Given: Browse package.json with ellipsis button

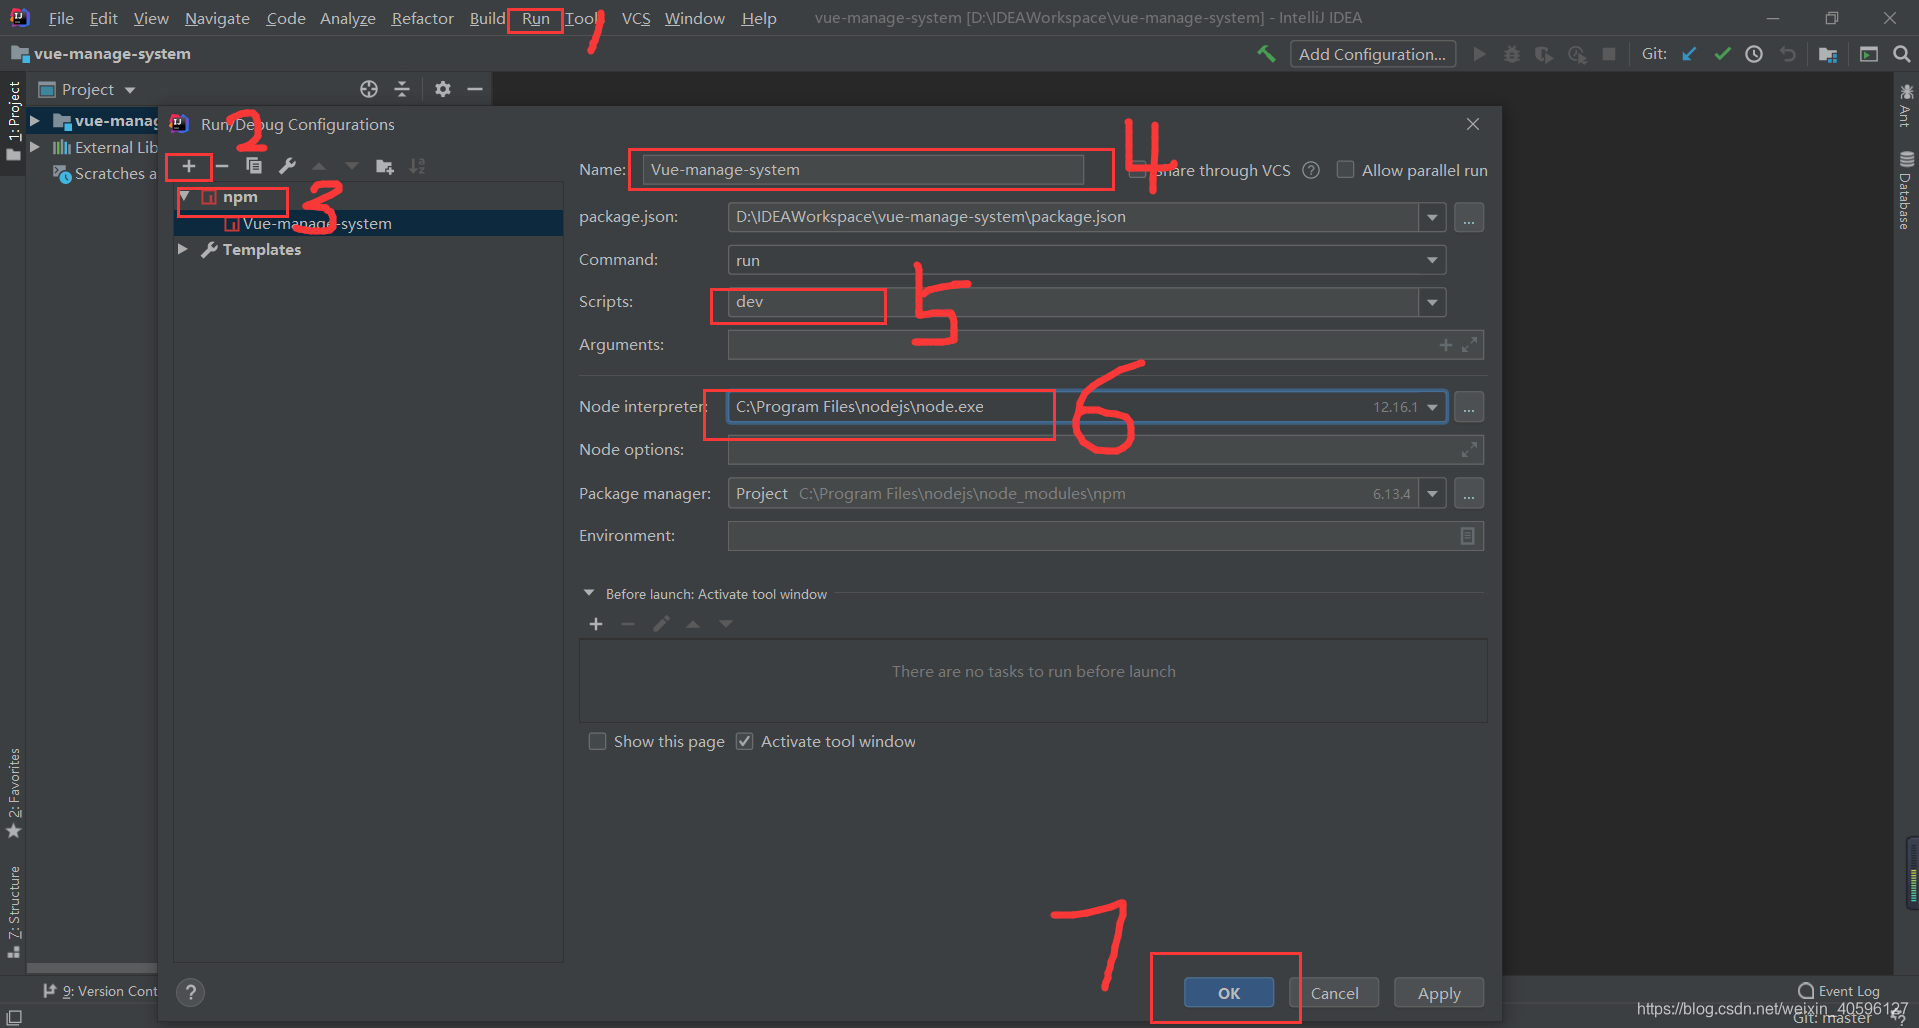Looking at the screenshot, I should coord(1469,217).
